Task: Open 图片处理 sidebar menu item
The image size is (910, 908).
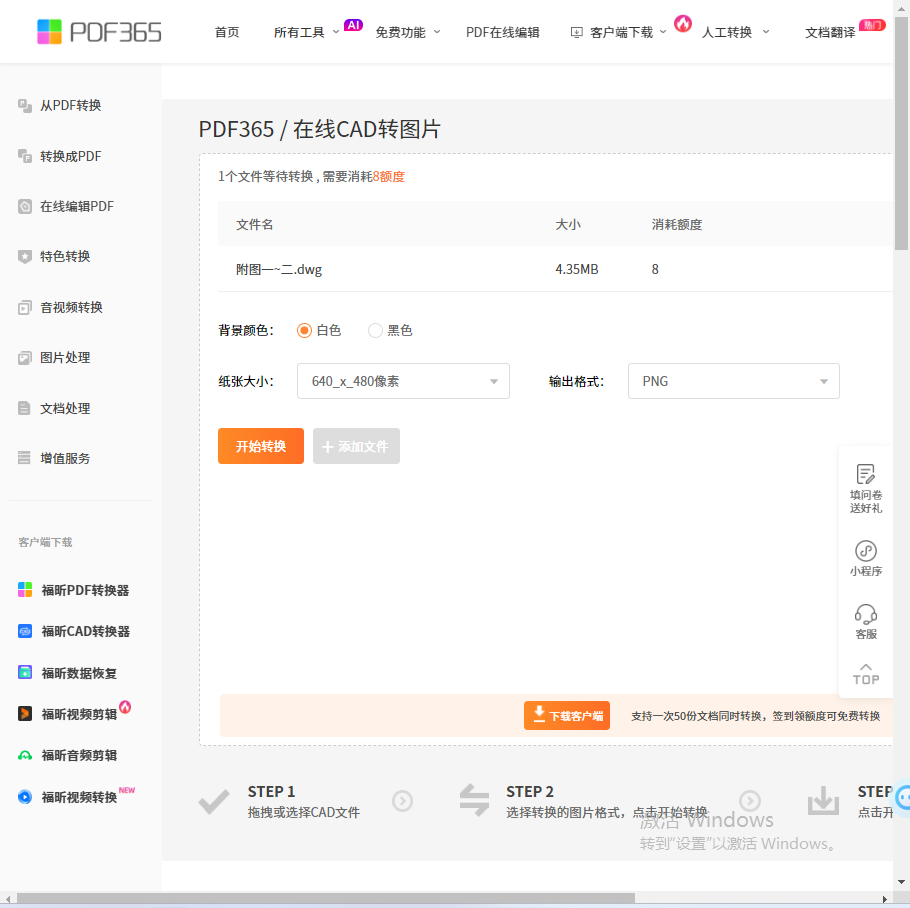Action: click(65, 358)
